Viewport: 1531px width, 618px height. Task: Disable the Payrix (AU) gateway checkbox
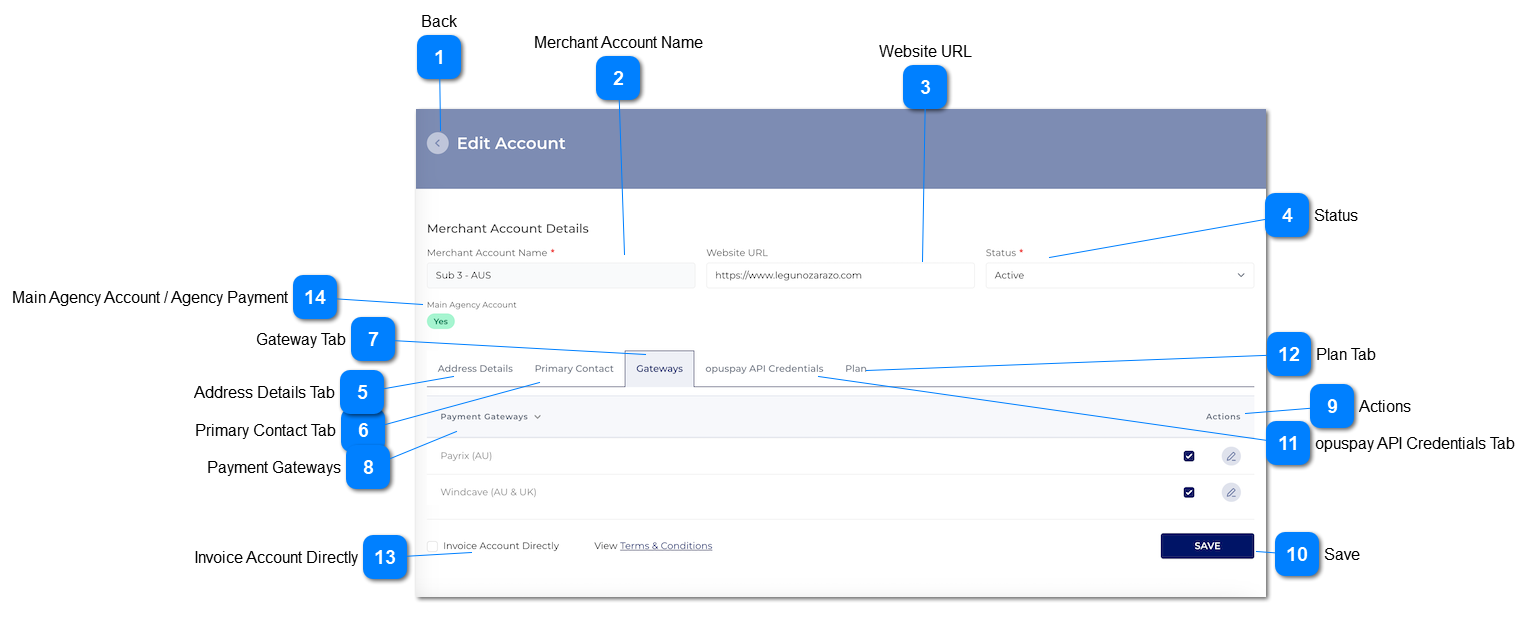point(1189,455)
